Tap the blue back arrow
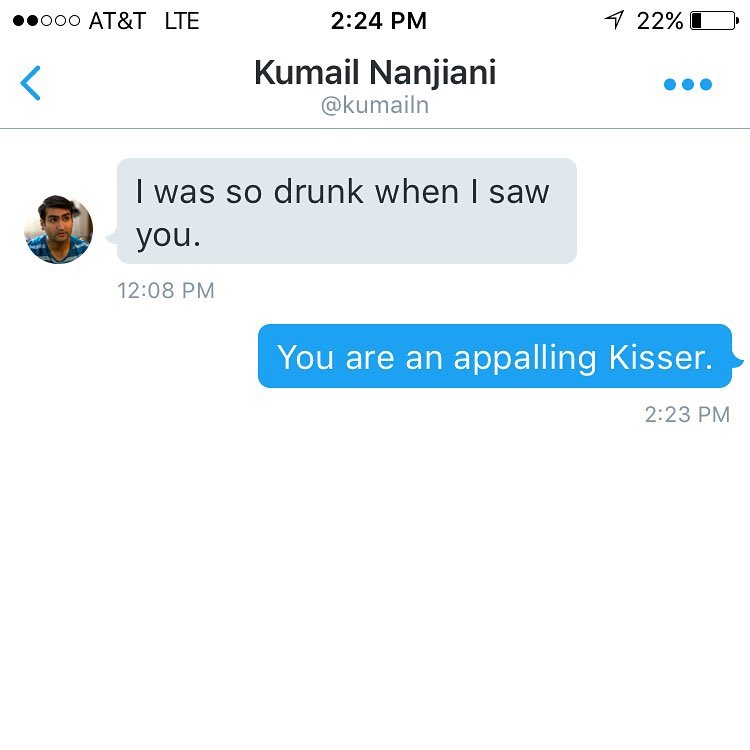This screenshot has height=750, width=750. [x=31, y=82]
